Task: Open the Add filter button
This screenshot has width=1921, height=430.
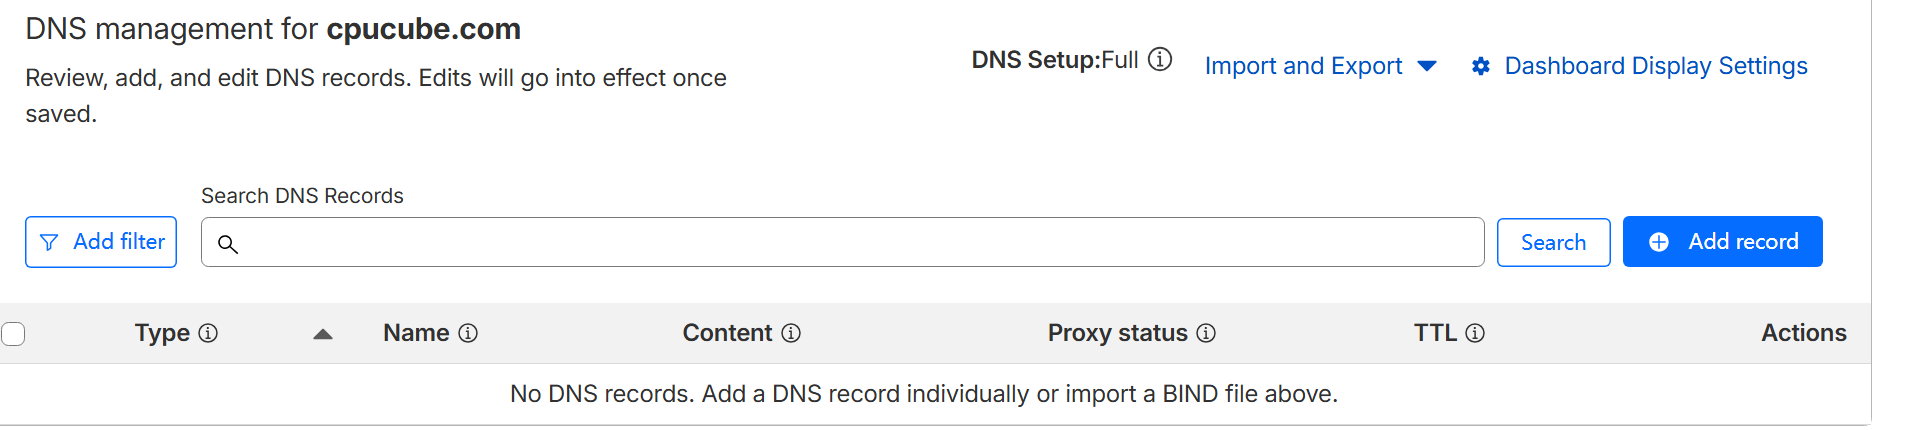Action: (x=101, y=242)
